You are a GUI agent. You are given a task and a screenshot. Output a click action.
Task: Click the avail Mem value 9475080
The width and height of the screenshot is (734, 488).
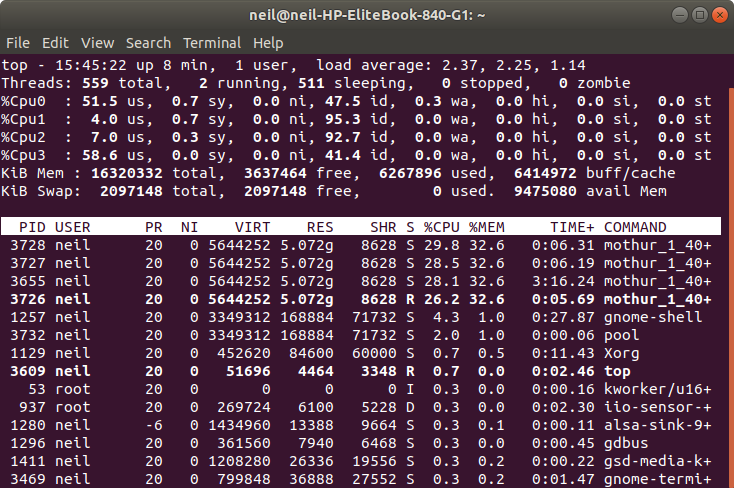point(545,192)
